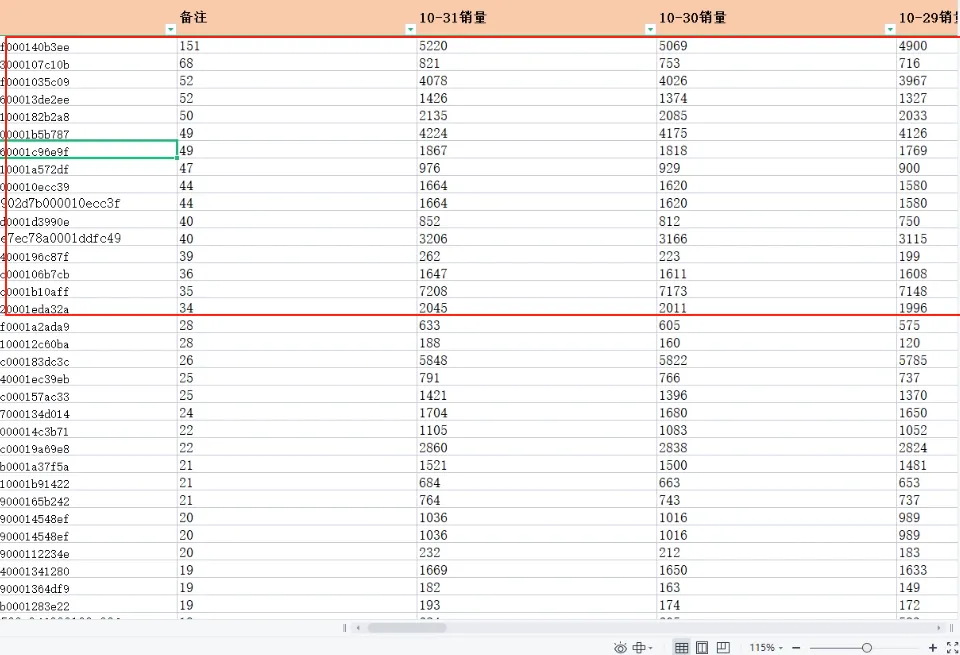Switch to normal grid view
This screenshot has width=960, height=655.
pyautogui.click(x=681, y=648)
